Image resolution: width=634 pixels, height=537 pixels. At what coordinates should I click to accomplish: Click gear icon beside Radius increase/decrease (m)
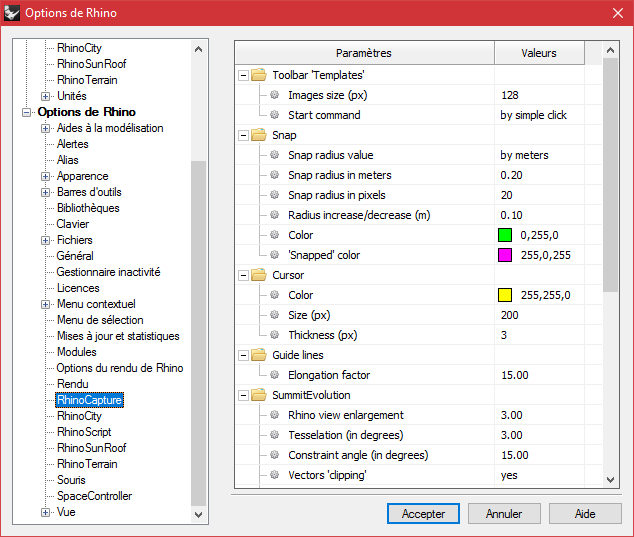275,215
